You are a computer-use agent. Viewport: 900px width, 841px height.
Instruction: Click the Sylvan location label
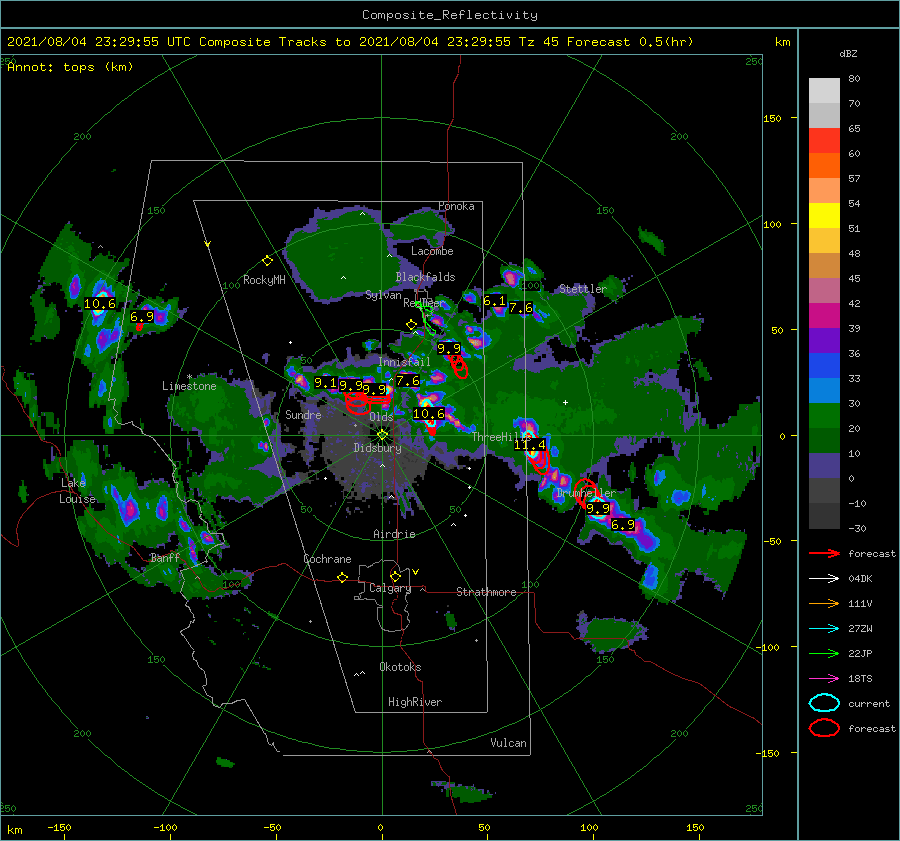pos(383,295)
